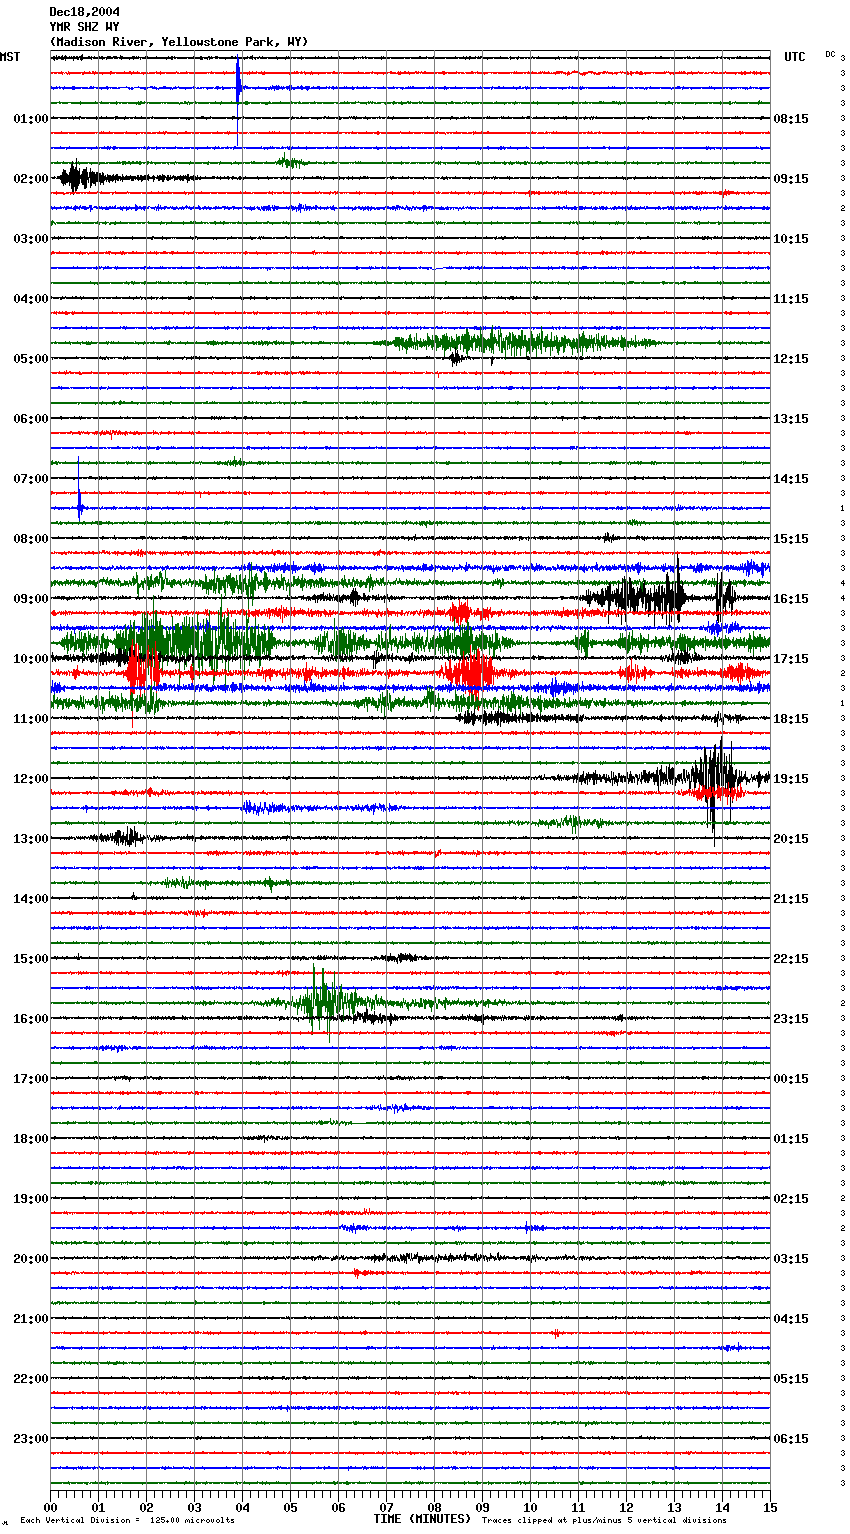Click the UTC timezone header
Image resolution: width=850 pixels, height=1534 pixels.
point(795,57)
